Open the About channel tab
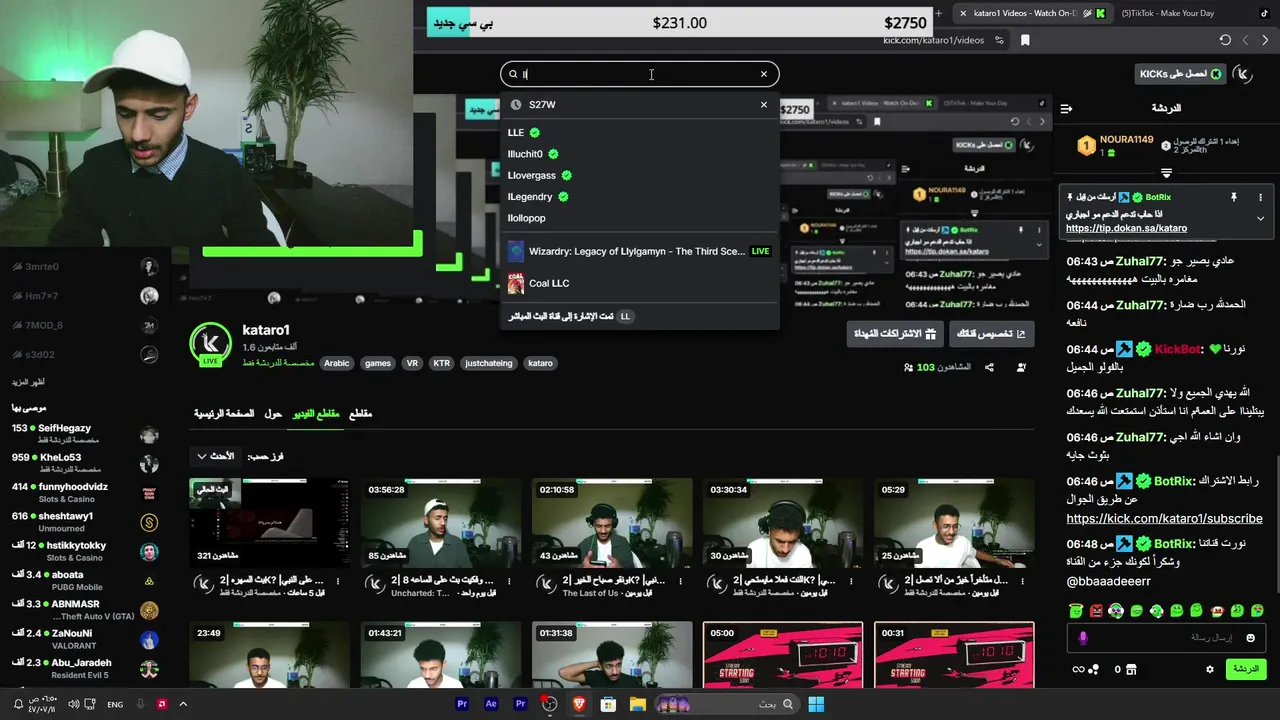 tap(273, 413)
